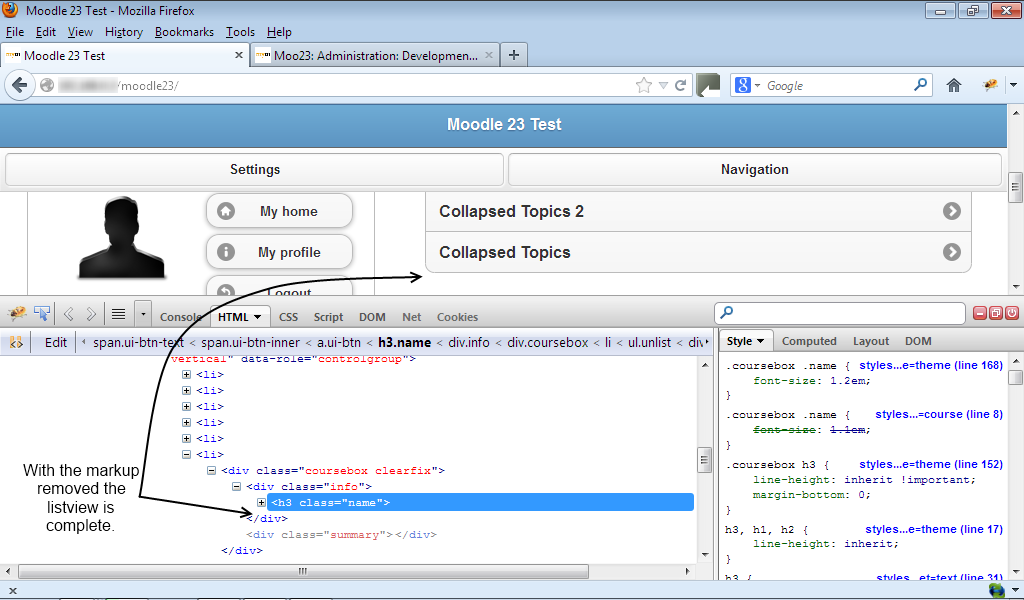Expand the fourth li node
1024x600 pixels.
click(x=186, y=422)
